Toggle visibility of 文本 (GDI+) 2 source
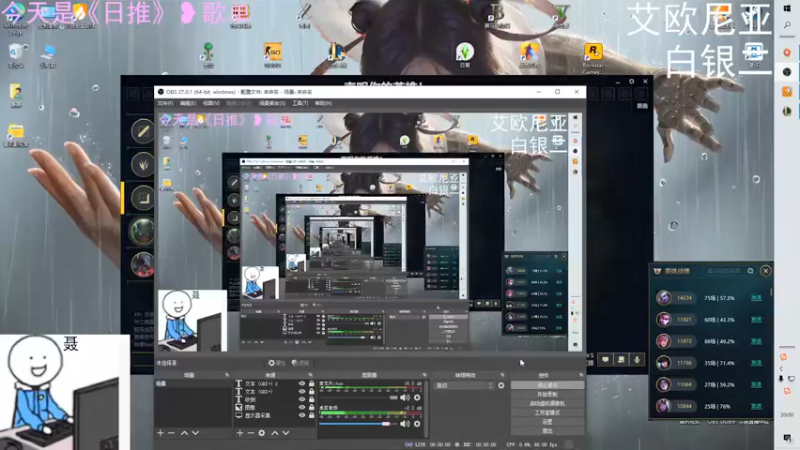Image resolution: width=800 pixels, height=450 pixels. (302, 384)
